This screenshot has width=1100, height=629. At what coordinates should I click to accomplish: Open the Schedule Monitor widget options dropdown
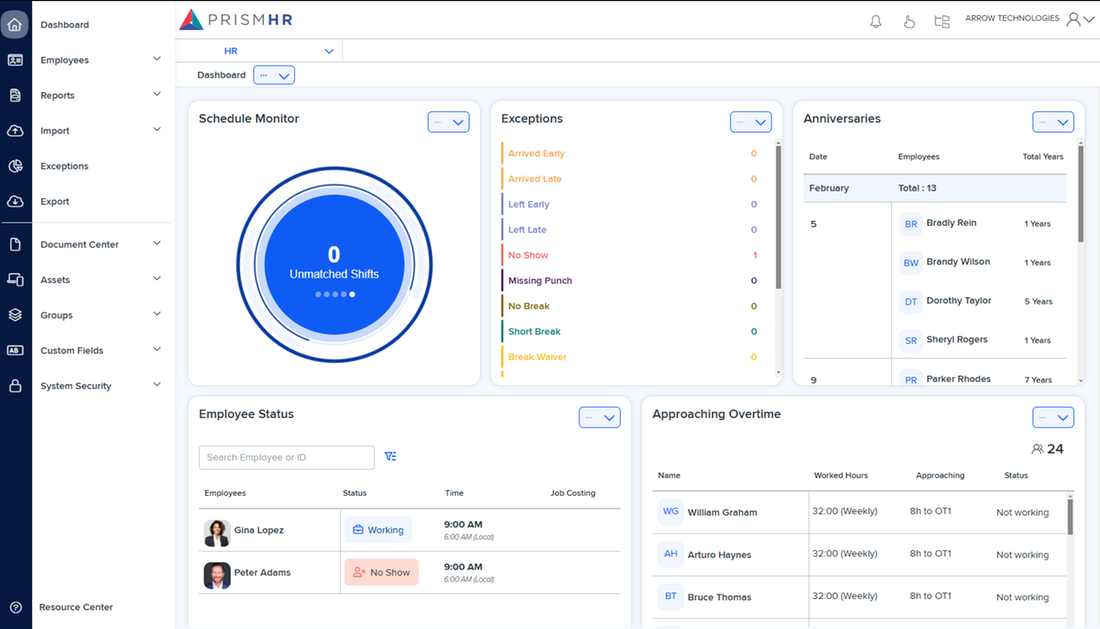(x=448, y=121)
